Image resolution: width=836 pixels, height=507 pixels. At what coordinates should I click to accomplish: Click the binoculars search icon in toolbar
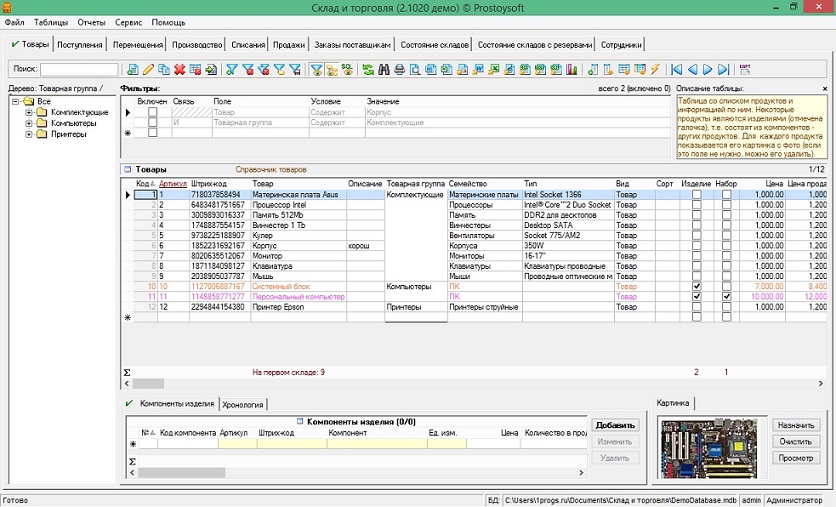coord(384,70)
